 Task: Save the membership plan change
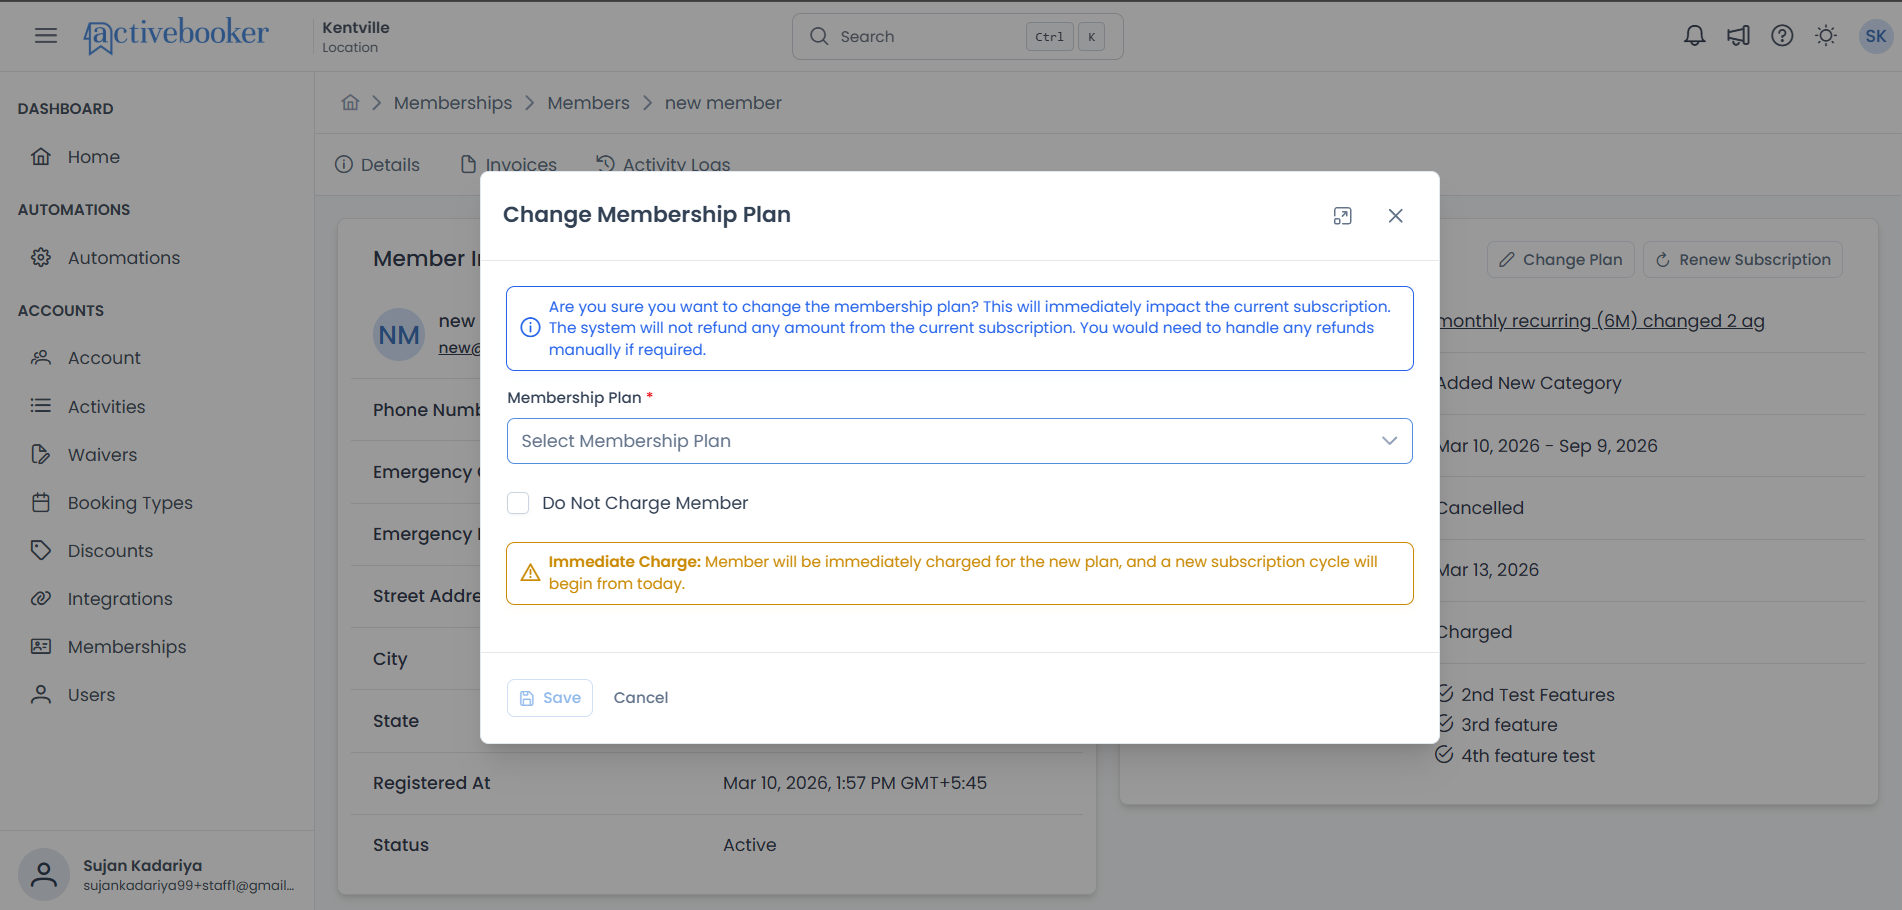click(550, 698)
